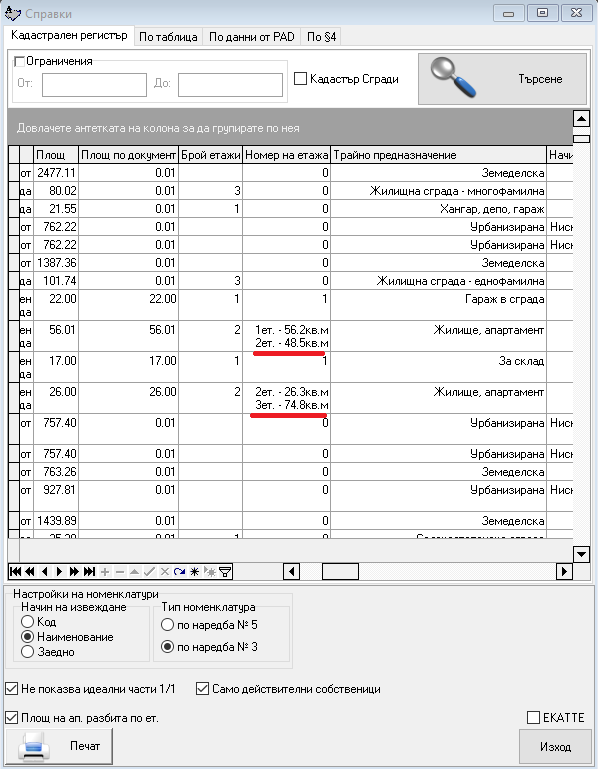This screenshot has height=769, width=598.
Task: Go to the next record arrow
Action: pos(59,571)
